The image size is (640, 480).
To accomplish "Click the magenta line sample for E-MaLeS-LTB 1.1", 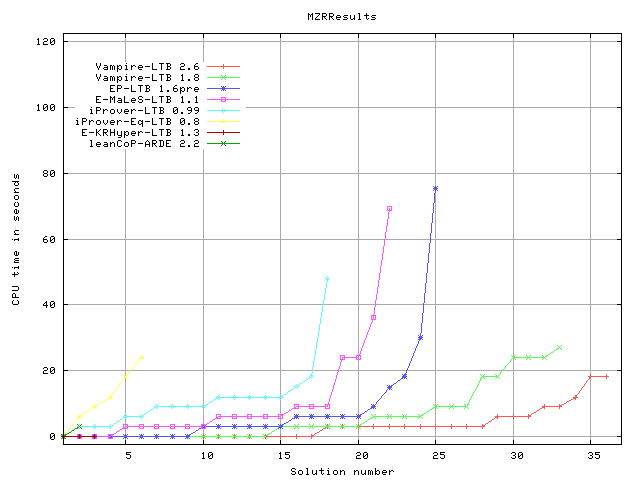I will (x=223, y=99).
